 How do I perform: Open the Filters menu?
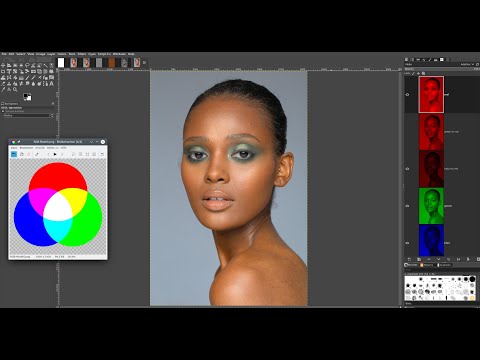coord(82,54)
